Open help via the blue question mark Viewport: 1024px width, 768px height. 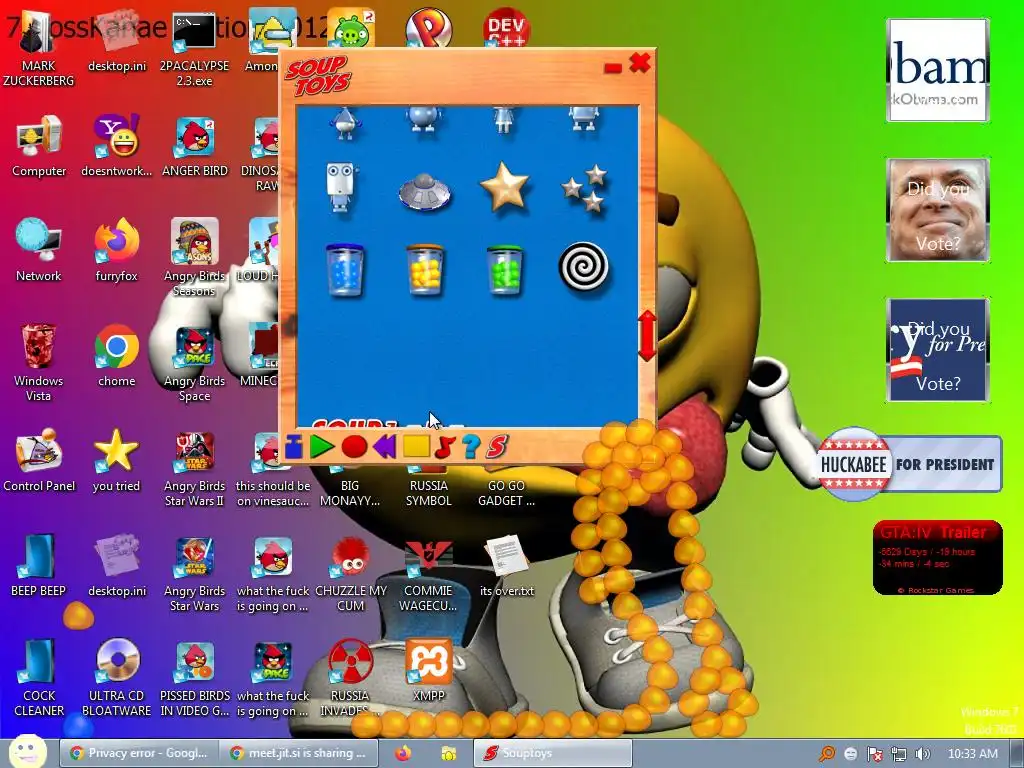coord(471,447)
